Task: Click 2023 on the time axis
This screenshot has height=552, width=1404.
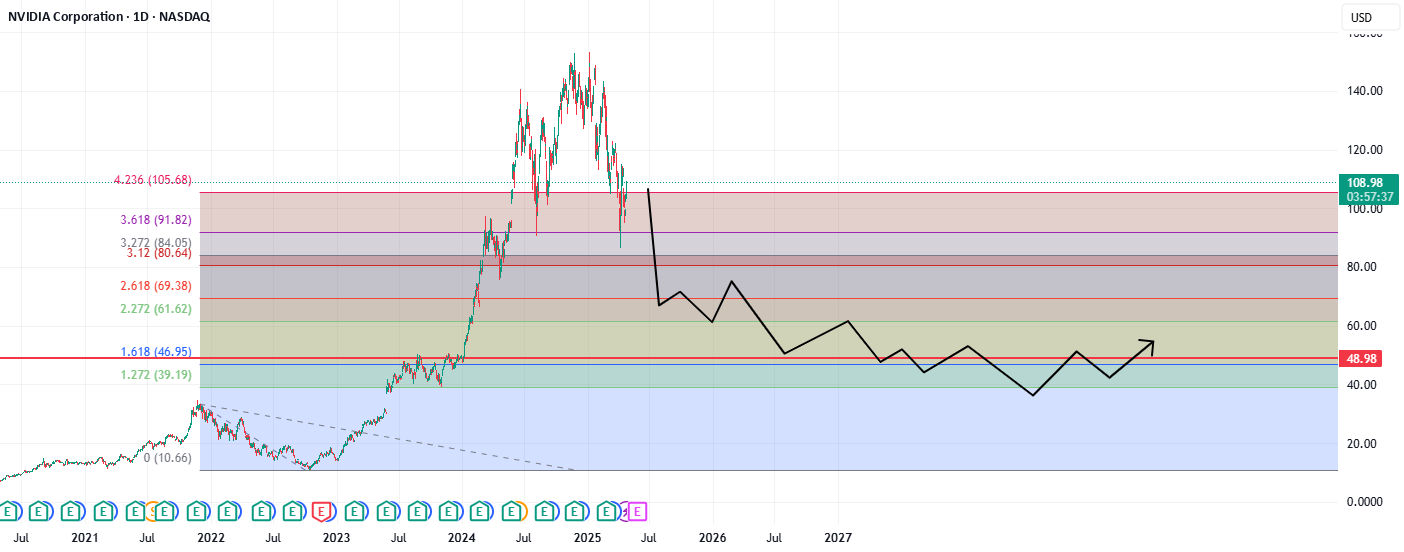Action: (x=336, y=538)
